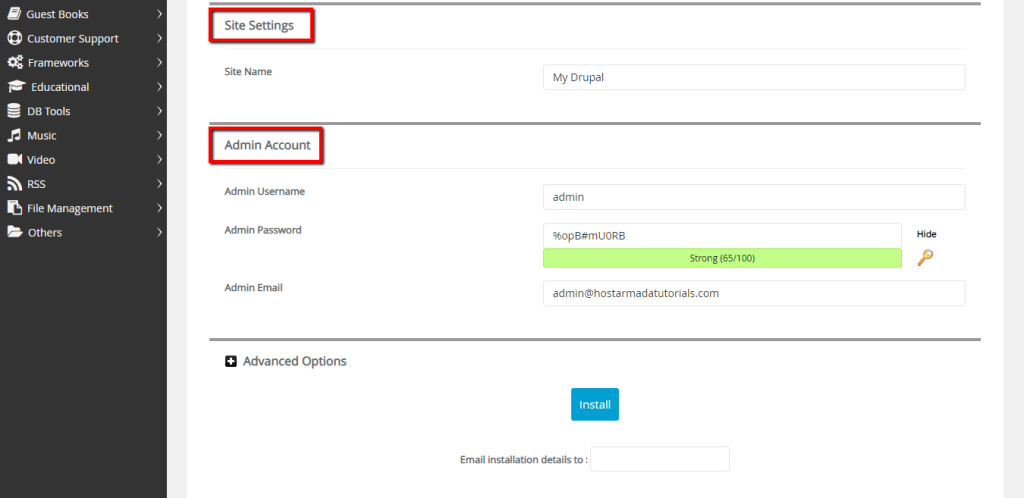Expand the RSS category chevron
Image resolution: width=1024 pixels, height=498 pixels.
click(159, 183)
